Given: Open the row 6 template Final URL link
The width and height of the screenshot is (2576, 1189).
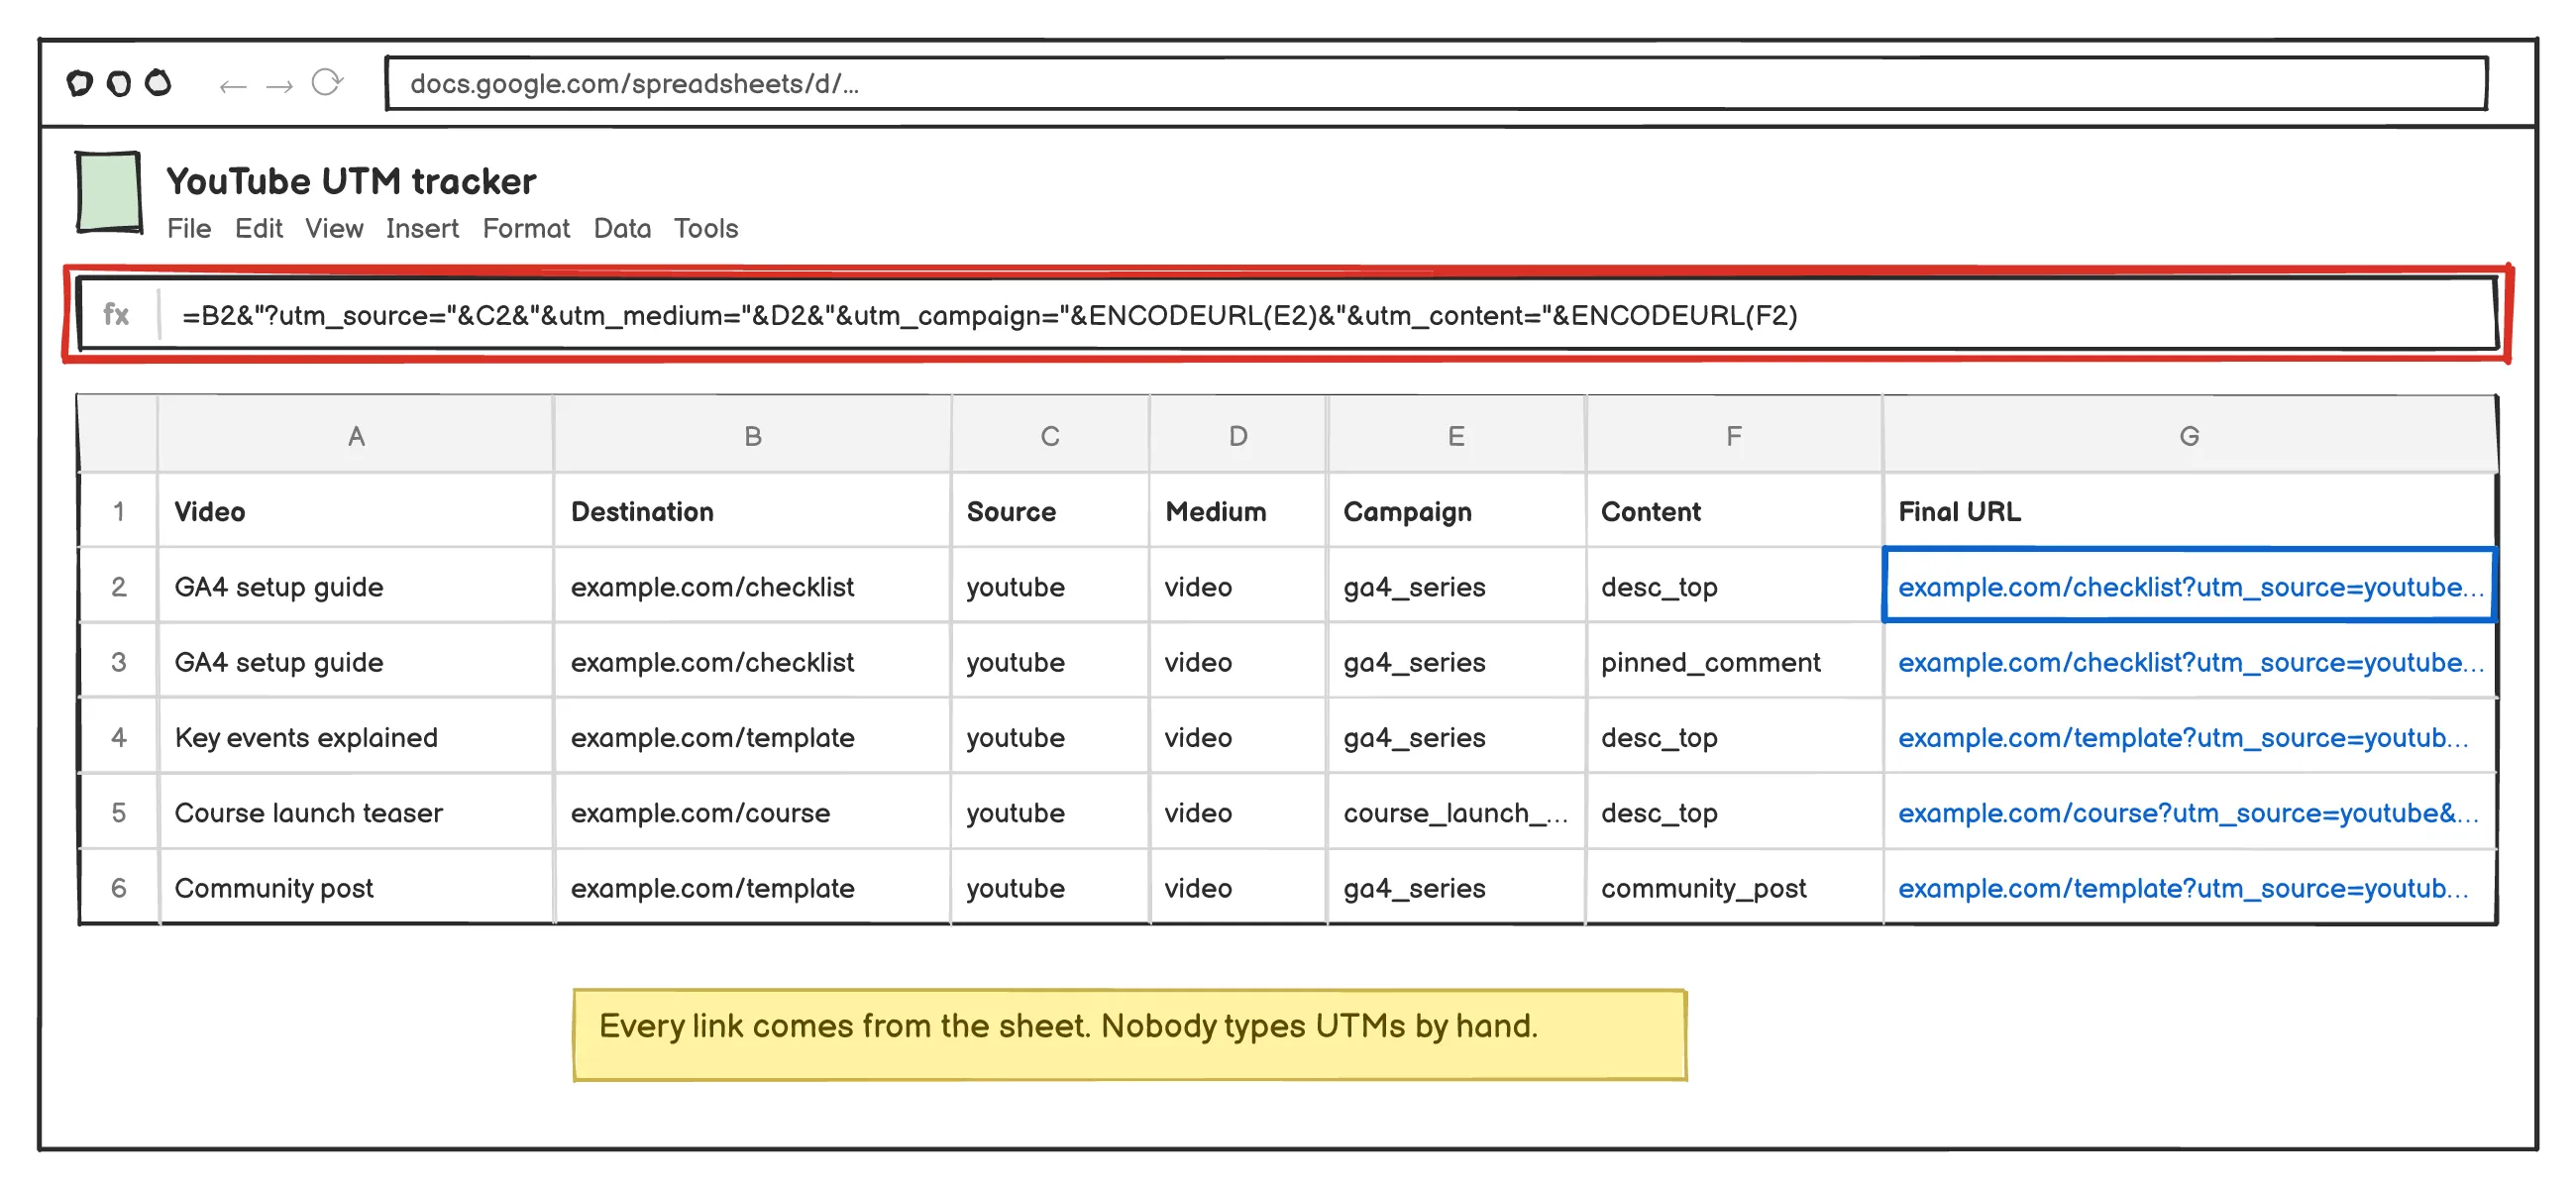Looking at the screenshot, I should coord(2183,888).
